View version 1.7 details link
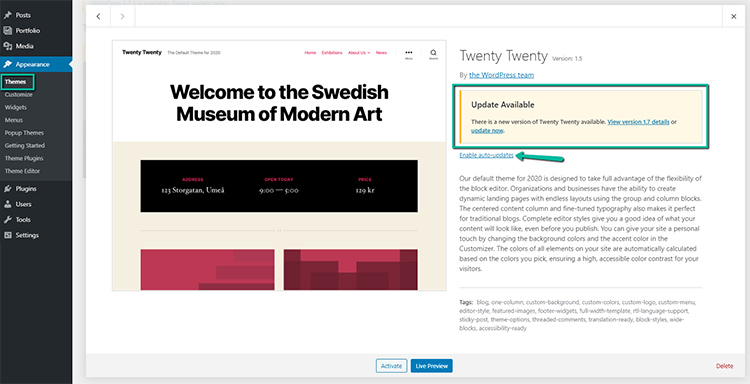This screenshot has width=750, height=384. 638,122
